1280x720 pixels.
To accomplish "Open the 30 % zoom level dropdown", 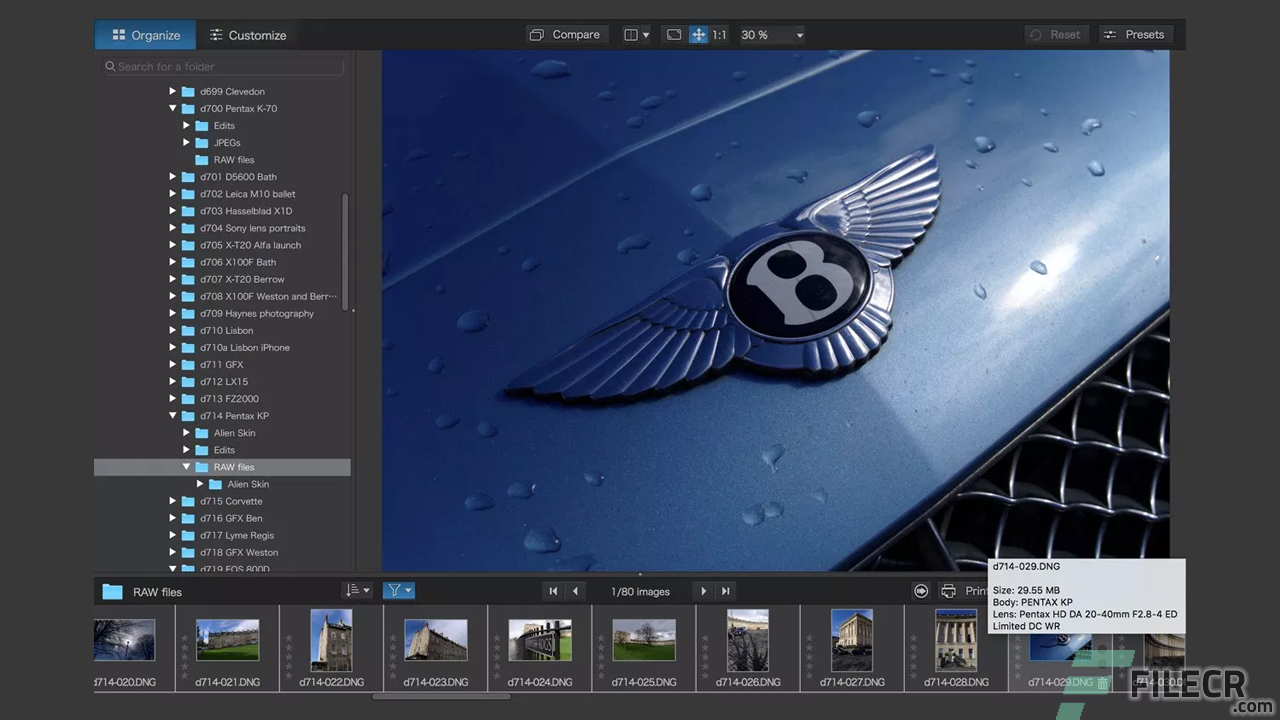I will [x=772, y=35].
